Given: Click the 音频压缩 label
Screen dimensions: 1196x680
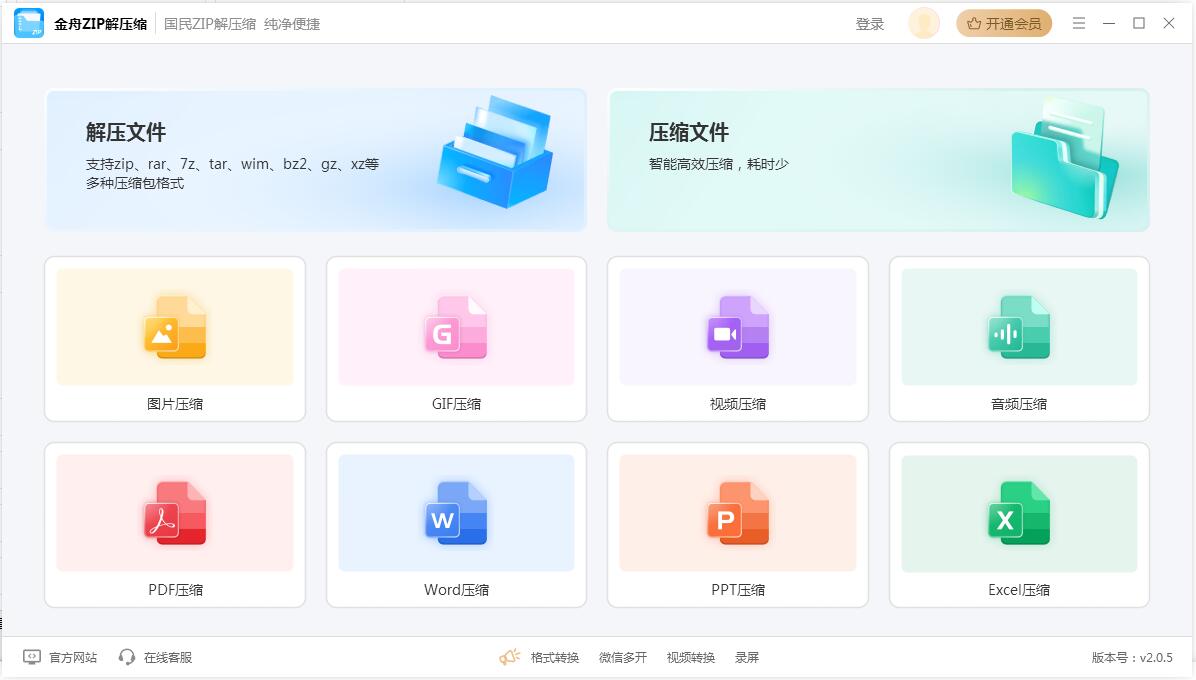Looking at the screenshot, I should pyautogui.click(x=1019, y=404).
